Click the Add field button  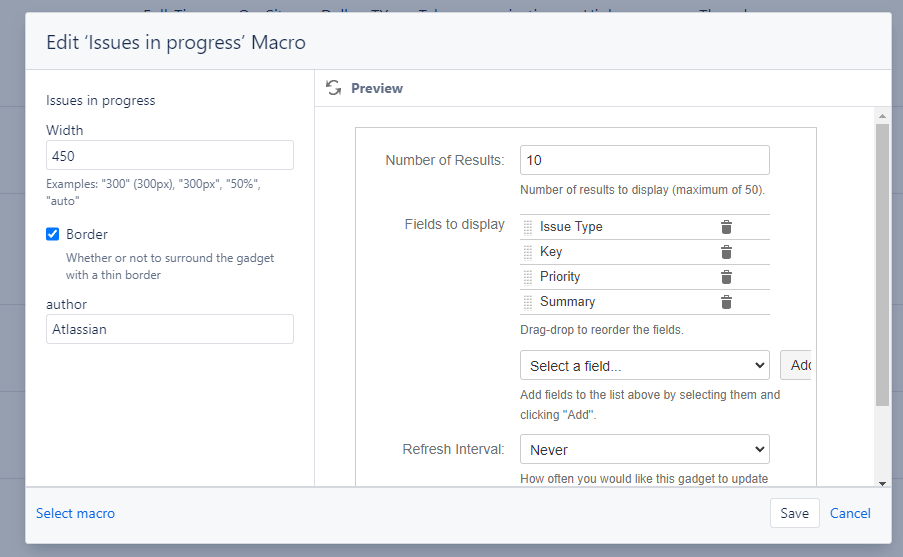(796, 365)
